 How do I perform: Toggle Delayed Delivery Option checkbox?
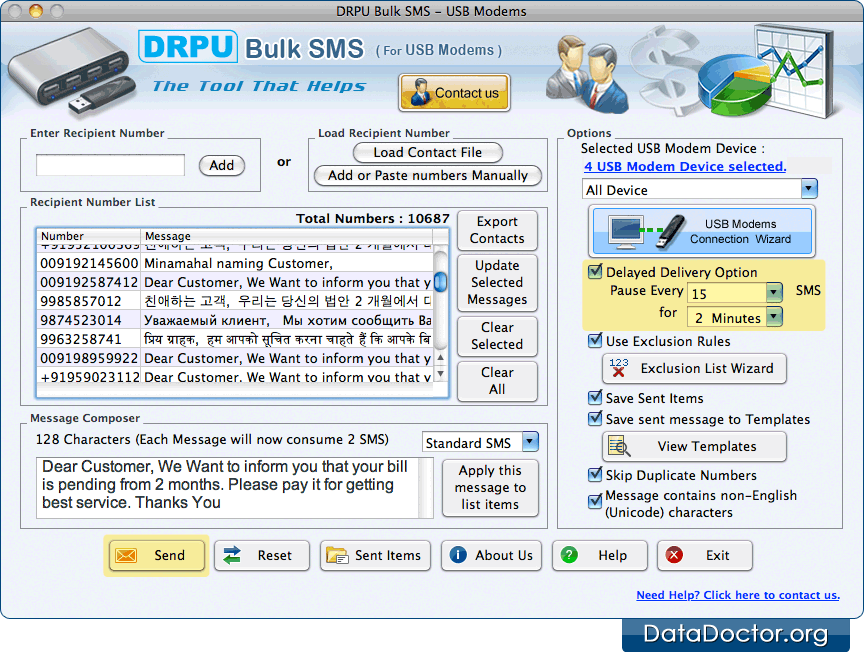595,271
